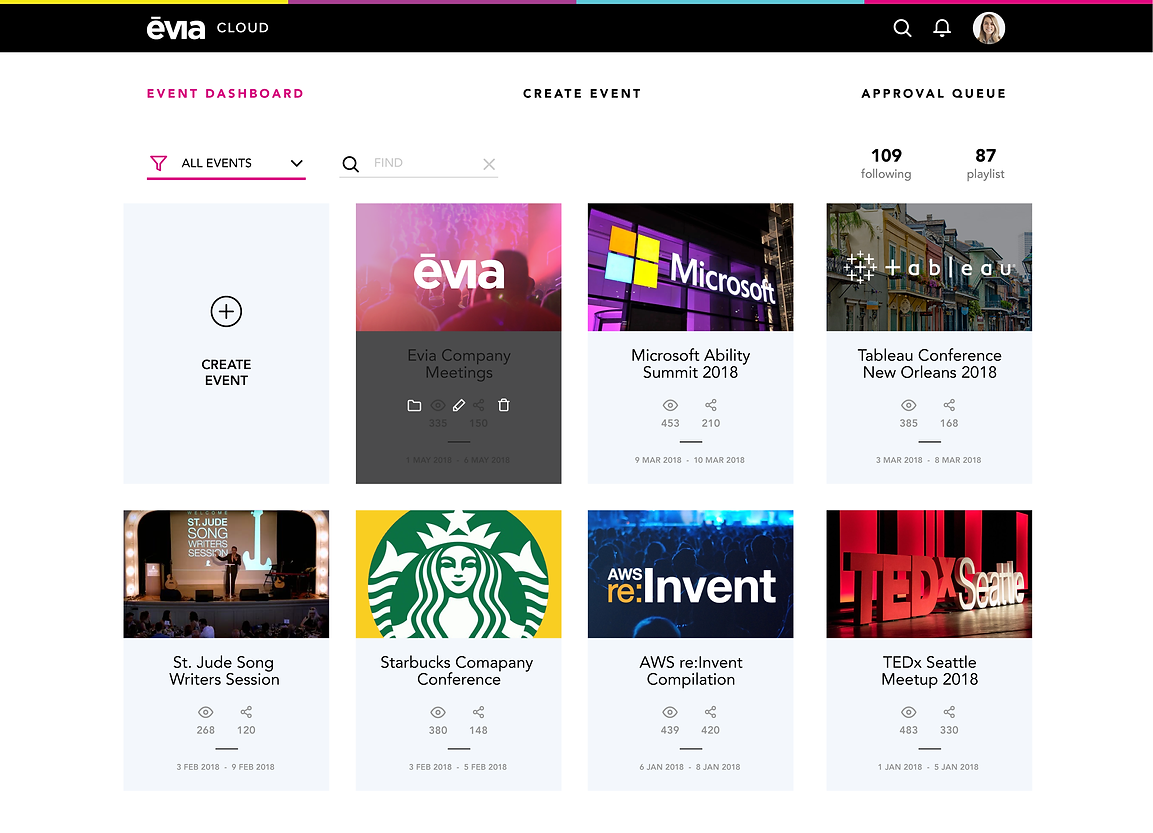
Task: Open AWS re:Invent Compilation title
Action: 690,671
